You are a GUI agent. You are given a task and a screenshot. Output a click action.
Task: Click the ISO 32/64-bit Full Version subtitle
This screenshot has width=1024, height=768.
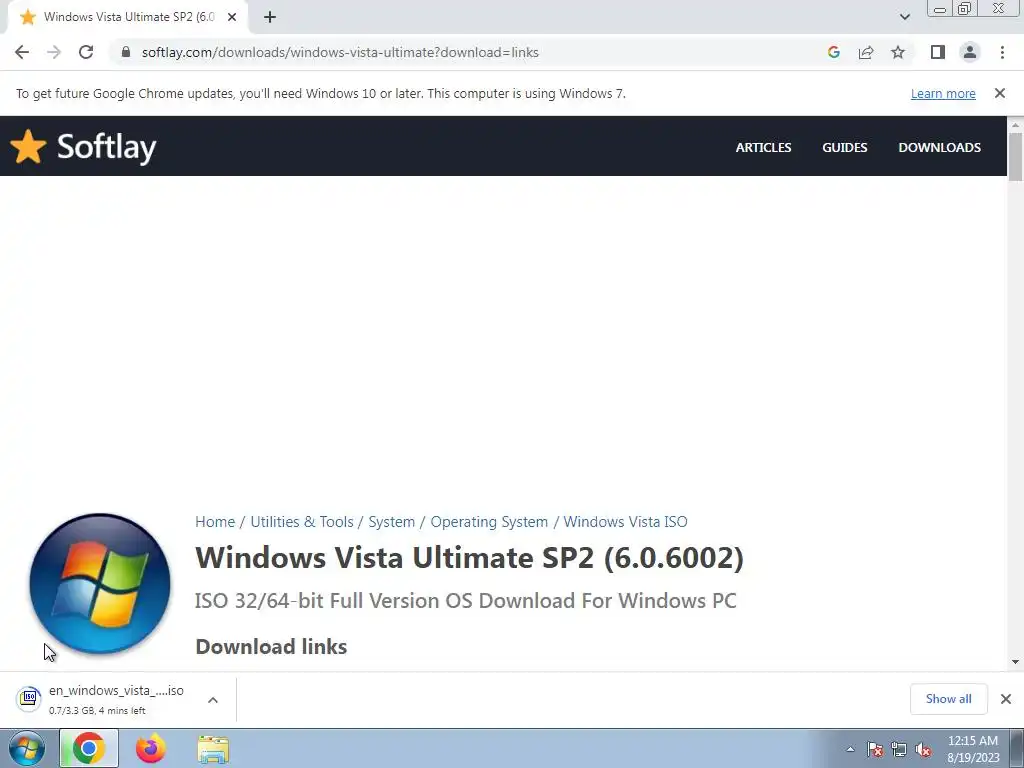point(465,601)
